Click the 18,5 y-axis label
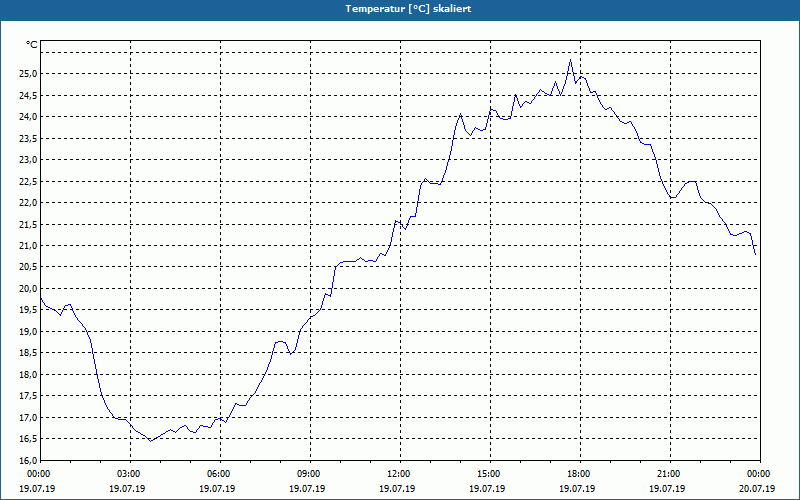 28,353
